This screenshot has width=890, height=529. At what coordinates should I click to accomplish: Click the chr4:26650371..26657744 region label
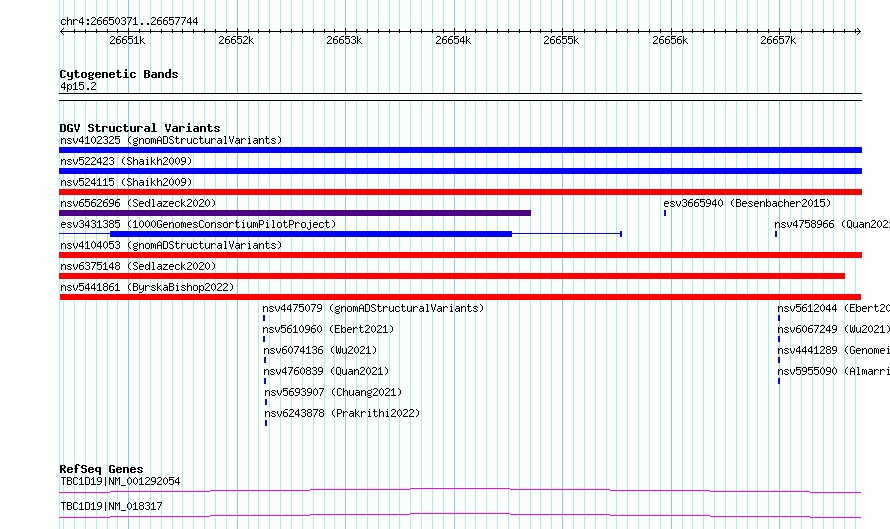(129, 22)
